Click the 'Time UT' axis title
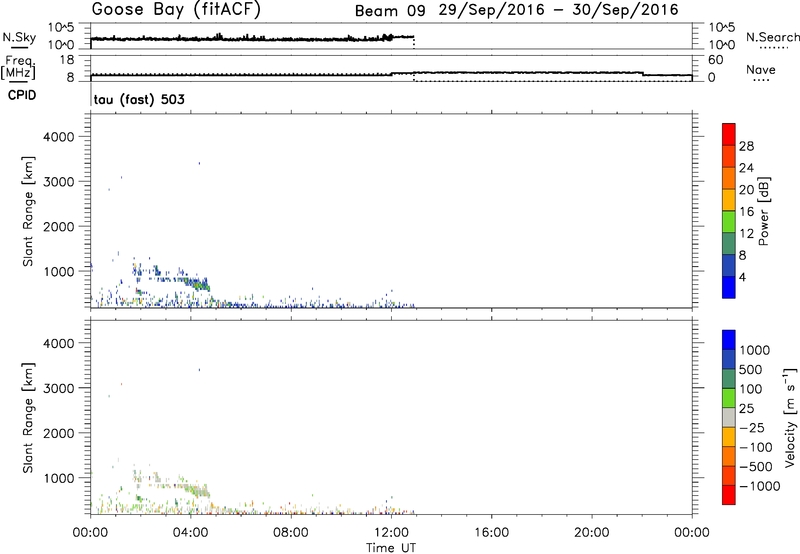Viewport: 800px width, 554px height. point(391,548)
